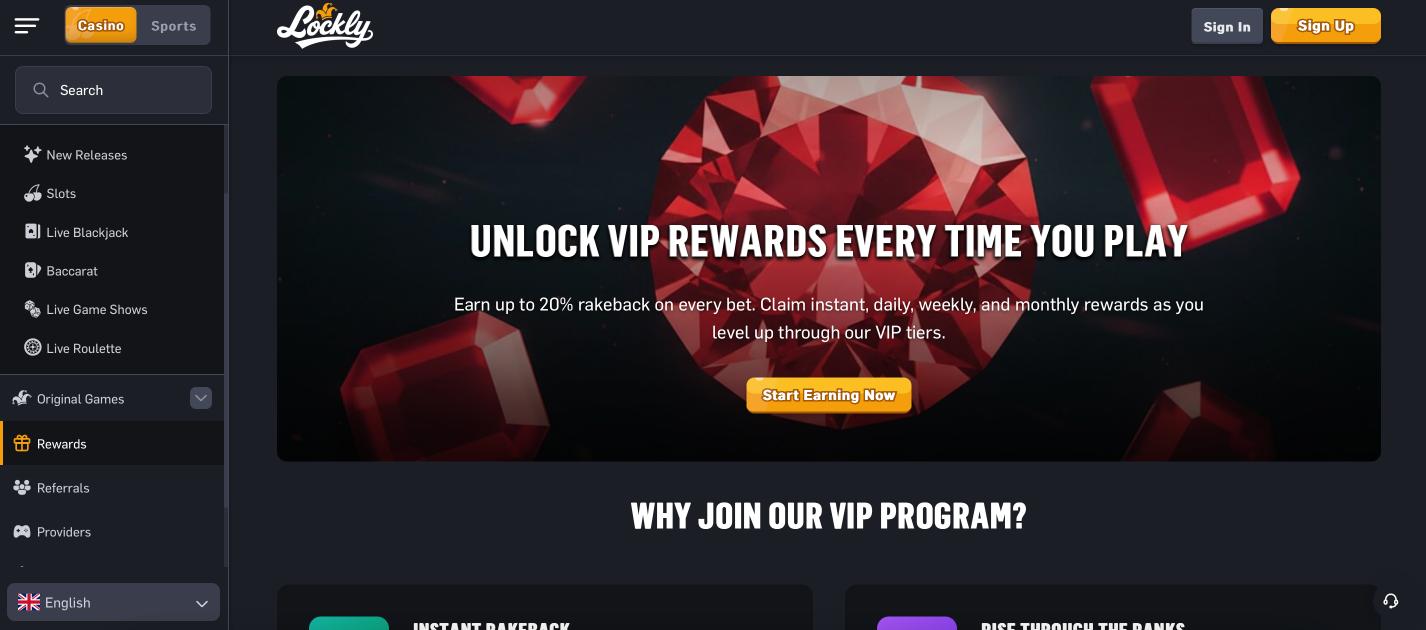Click the Live Game Shows dice icon
The image size is (1426, 630).
pyautogui.click(x=32, y=310)
